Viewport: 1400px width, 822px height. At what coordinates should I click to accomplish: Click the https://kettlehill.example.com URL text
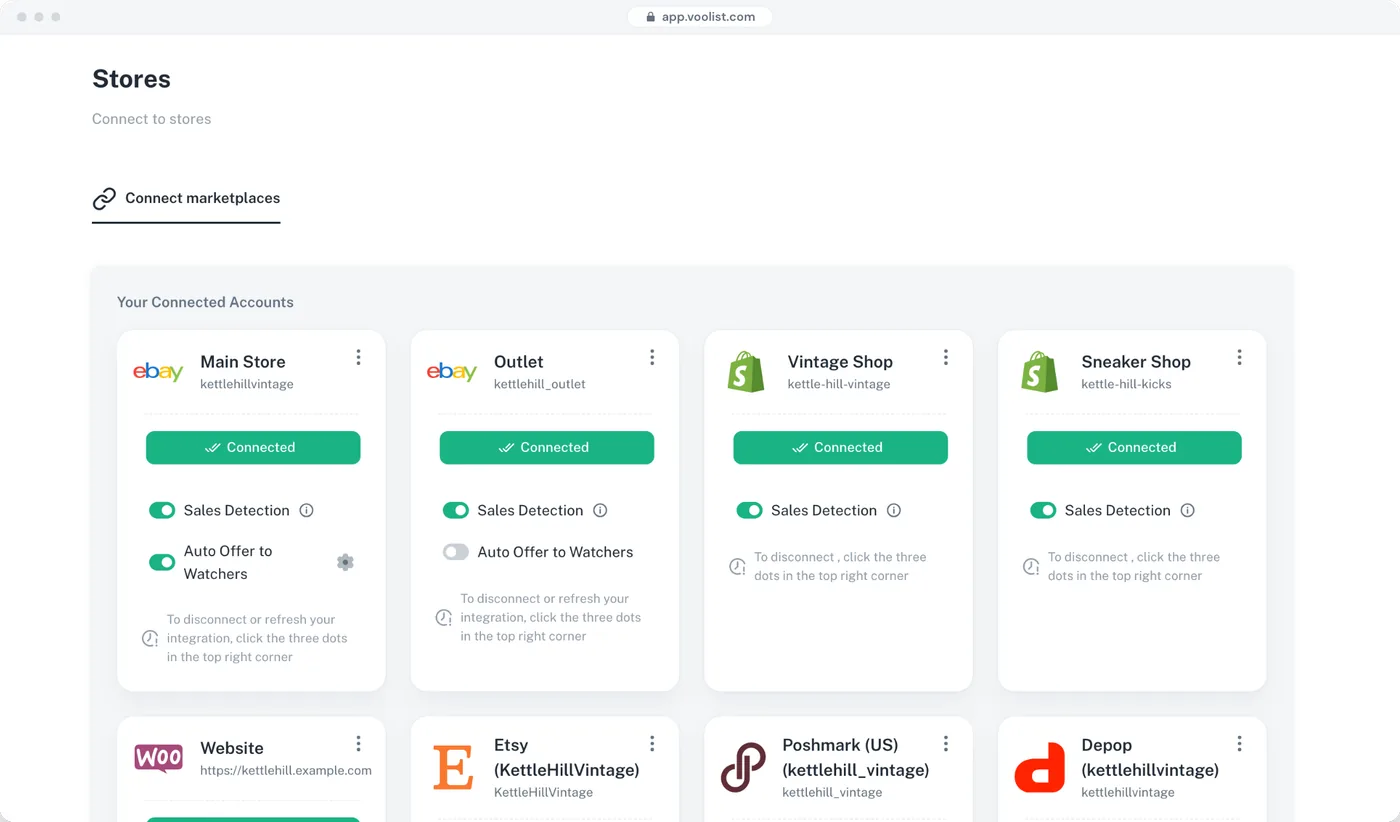[x=286, y=771]
